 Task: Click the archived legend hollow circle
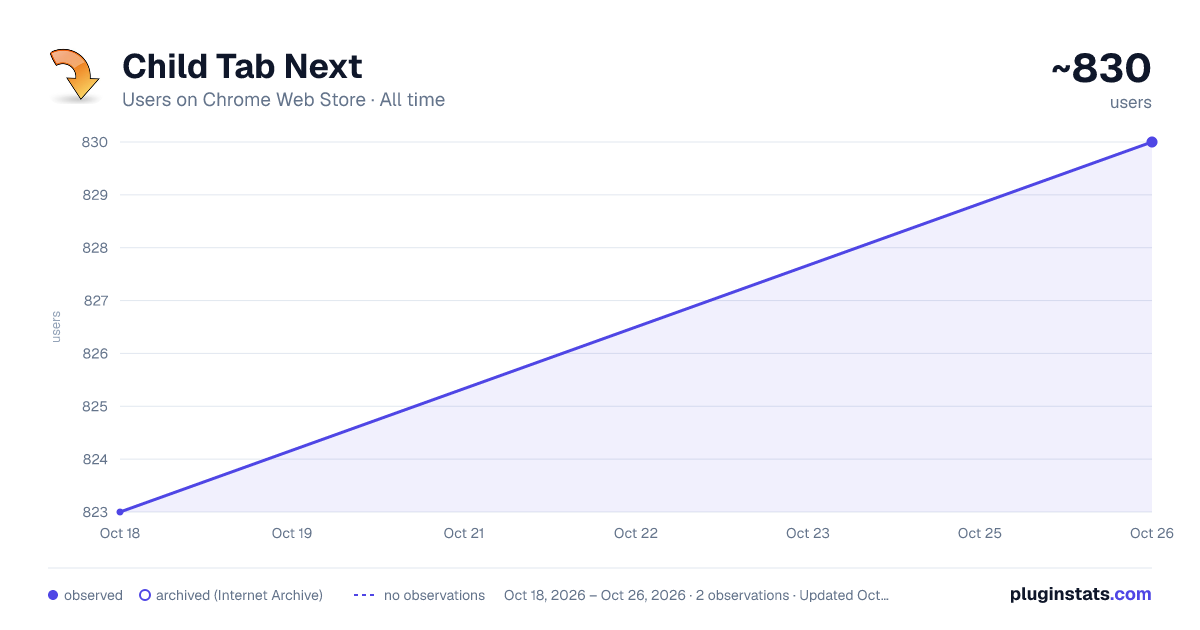coord(145,595)
